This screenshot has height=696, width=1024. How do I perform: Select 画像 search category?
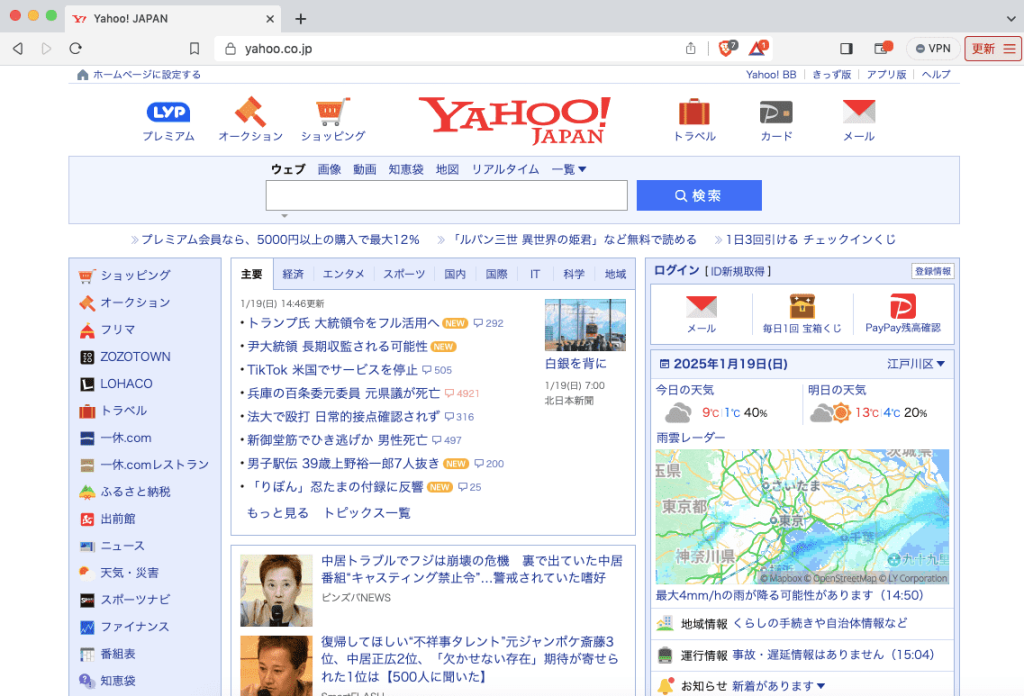point(329,169)
